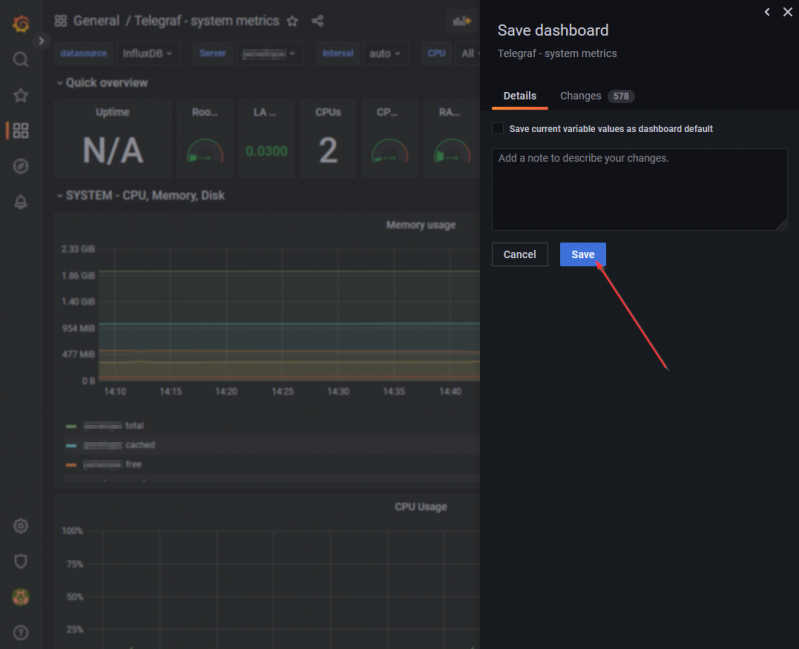The width and height of the screenshot is (799, 649).
Task: Open the search dashboards icon in sidebar
Action: pos(20,59)
